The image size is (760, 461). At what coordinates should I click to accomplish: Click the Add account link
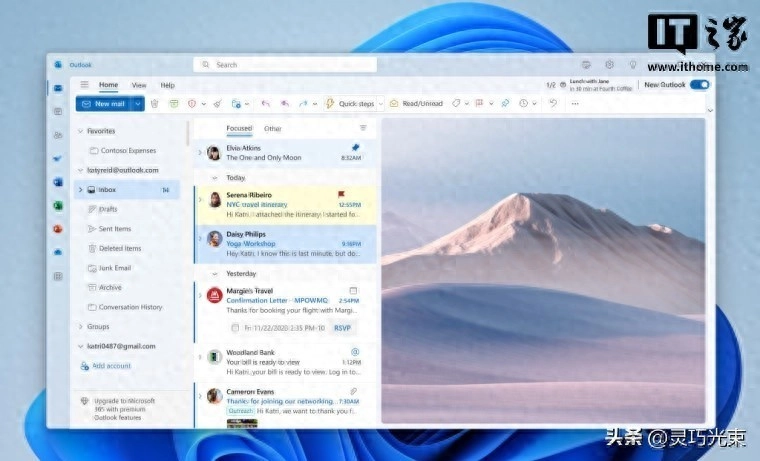coord(111,366)
